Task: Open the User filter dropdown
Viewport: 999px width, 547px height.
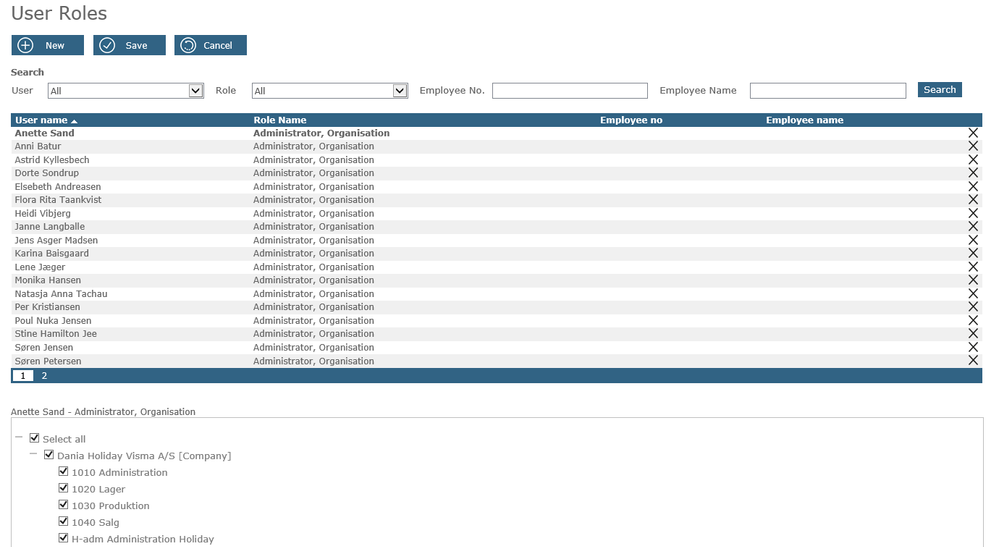Action: click(x=196, y=90)
